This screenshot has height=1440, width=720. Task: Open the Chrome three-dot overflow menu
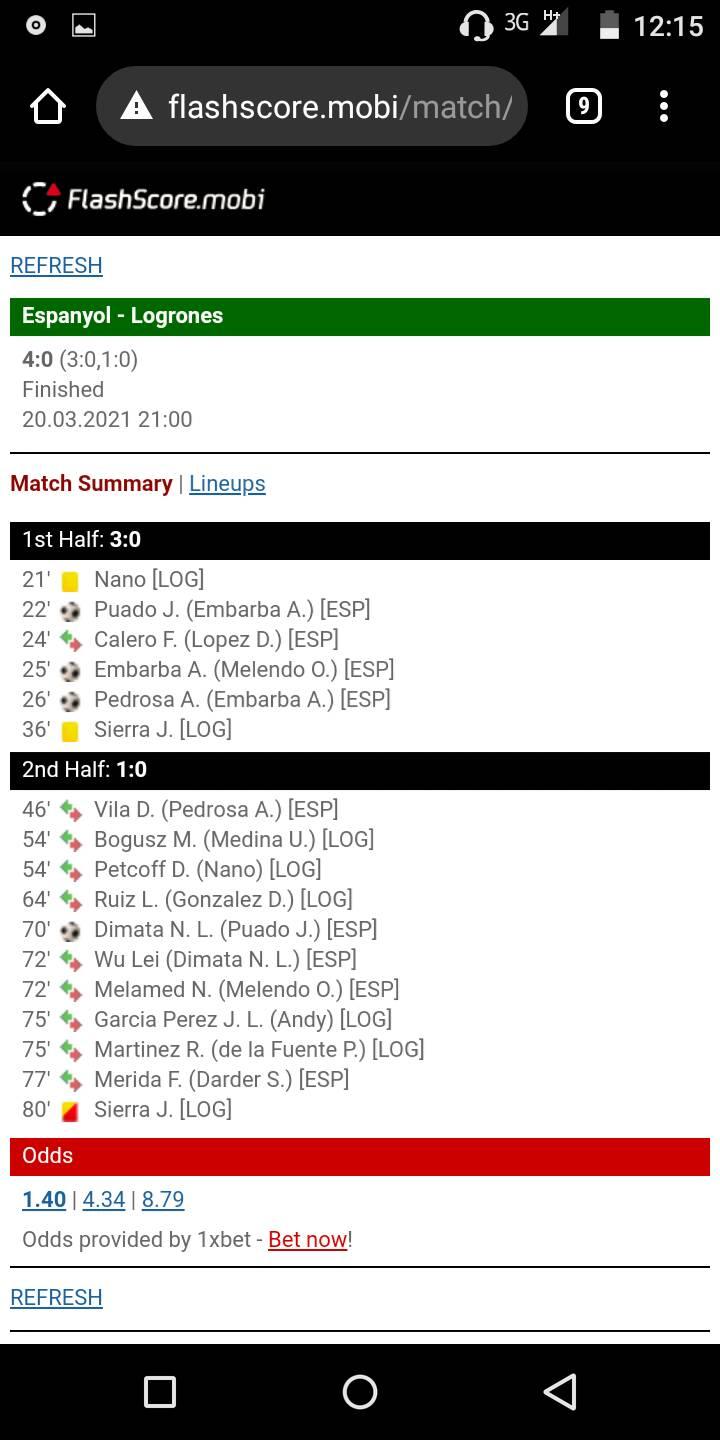tap(664, 106)
